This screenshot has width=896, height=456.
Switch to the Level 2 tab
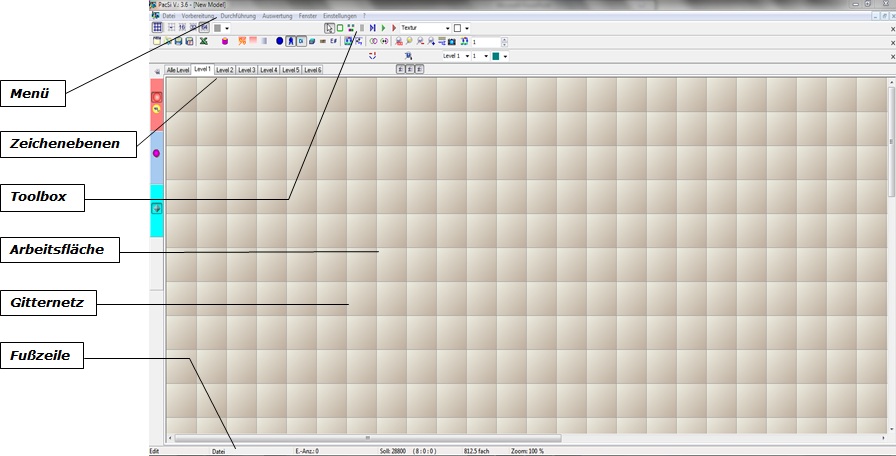pyautogui.click(x=225, y=70)
